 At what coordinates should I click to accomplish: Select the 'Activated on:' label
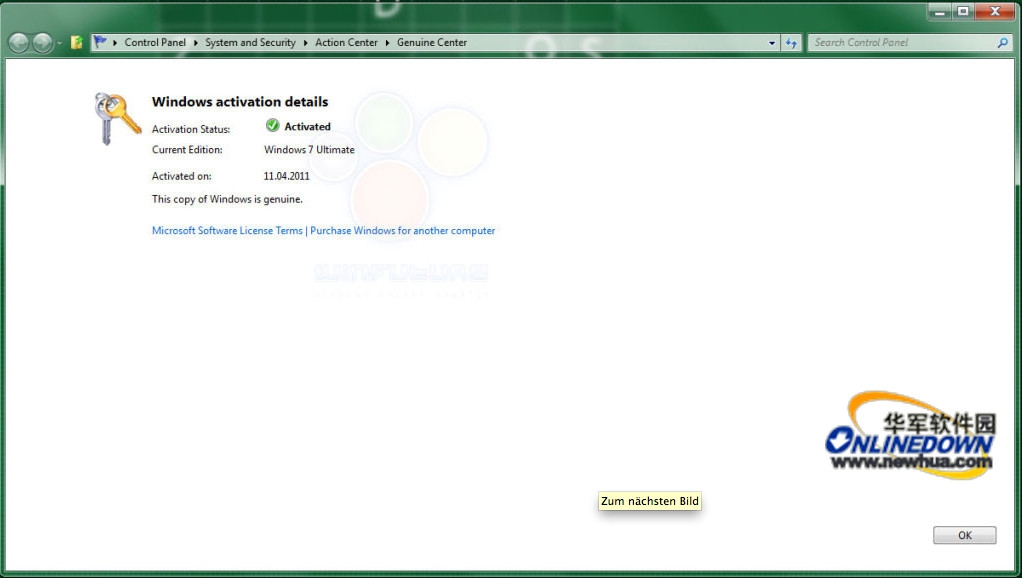point(181,176)
